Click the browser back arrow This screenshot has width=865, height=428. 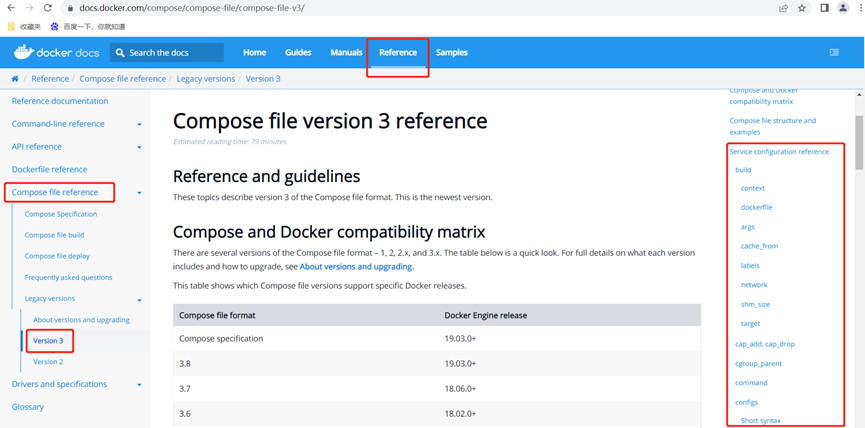click(x=11, y=8)
